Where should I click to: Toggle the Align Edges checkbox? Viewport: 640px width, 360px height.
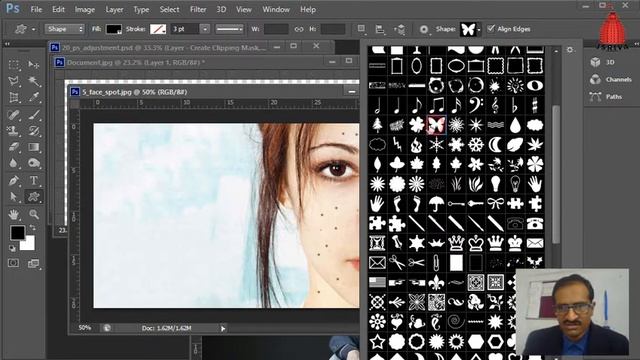491,29
